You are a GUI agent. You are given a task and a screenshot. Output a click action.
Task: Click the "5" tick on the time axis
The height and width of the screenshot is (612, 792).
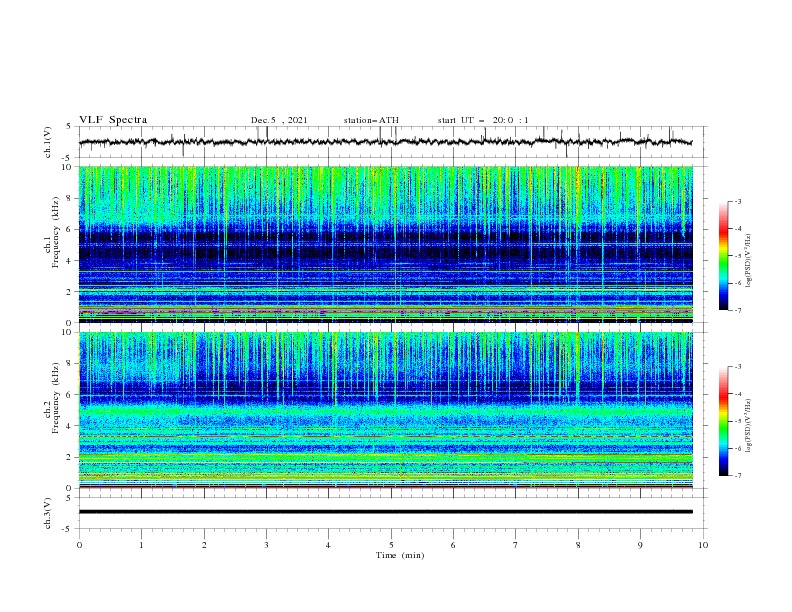pos(391,545)
